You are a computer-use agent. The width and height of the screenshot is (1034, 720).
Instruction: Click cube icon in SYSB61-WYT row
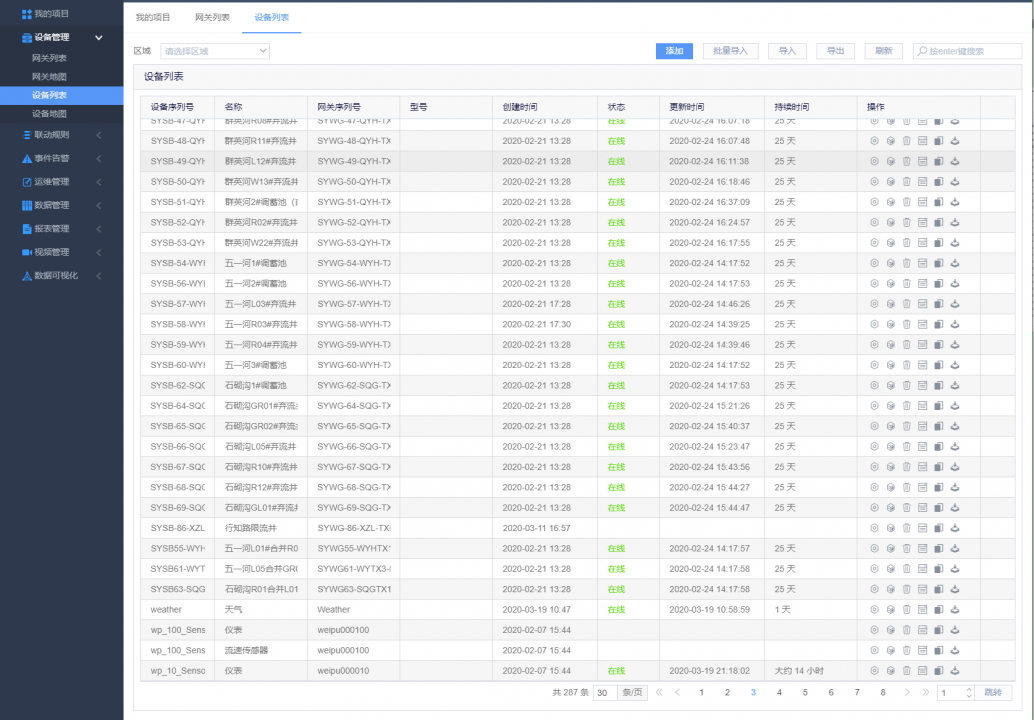(890, 568)
